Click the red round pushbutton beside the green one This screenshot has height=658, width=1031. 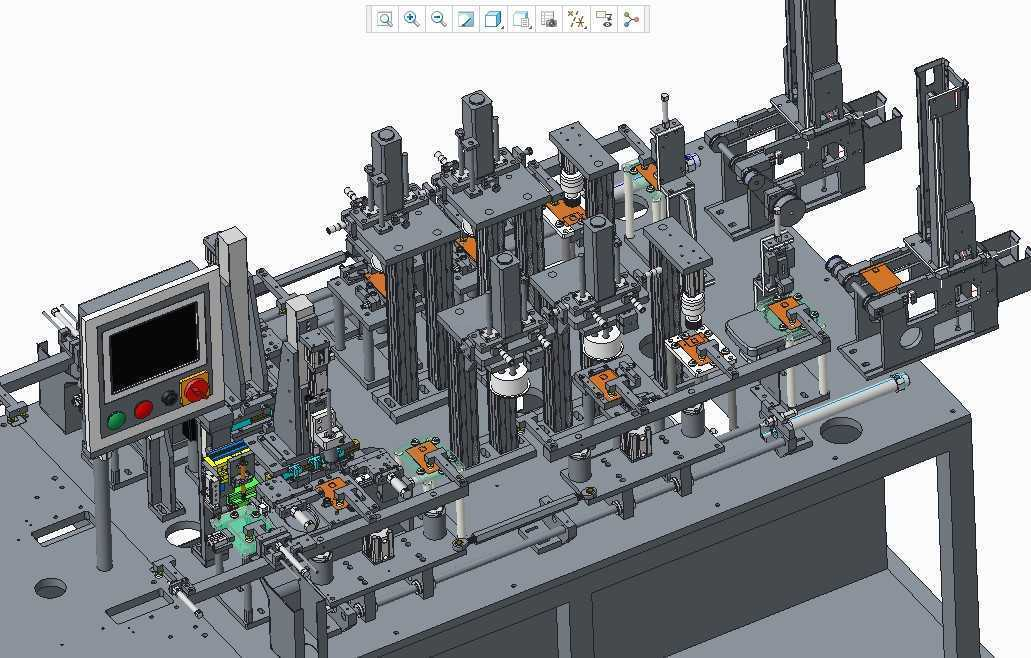click(x=144, y=409)
